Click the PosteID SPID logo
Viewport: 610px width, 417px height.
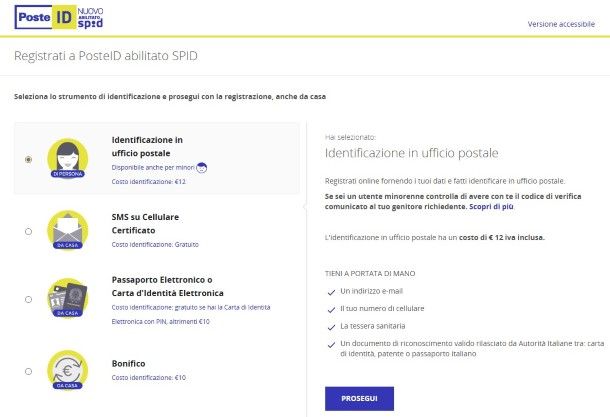click(59, 17)
